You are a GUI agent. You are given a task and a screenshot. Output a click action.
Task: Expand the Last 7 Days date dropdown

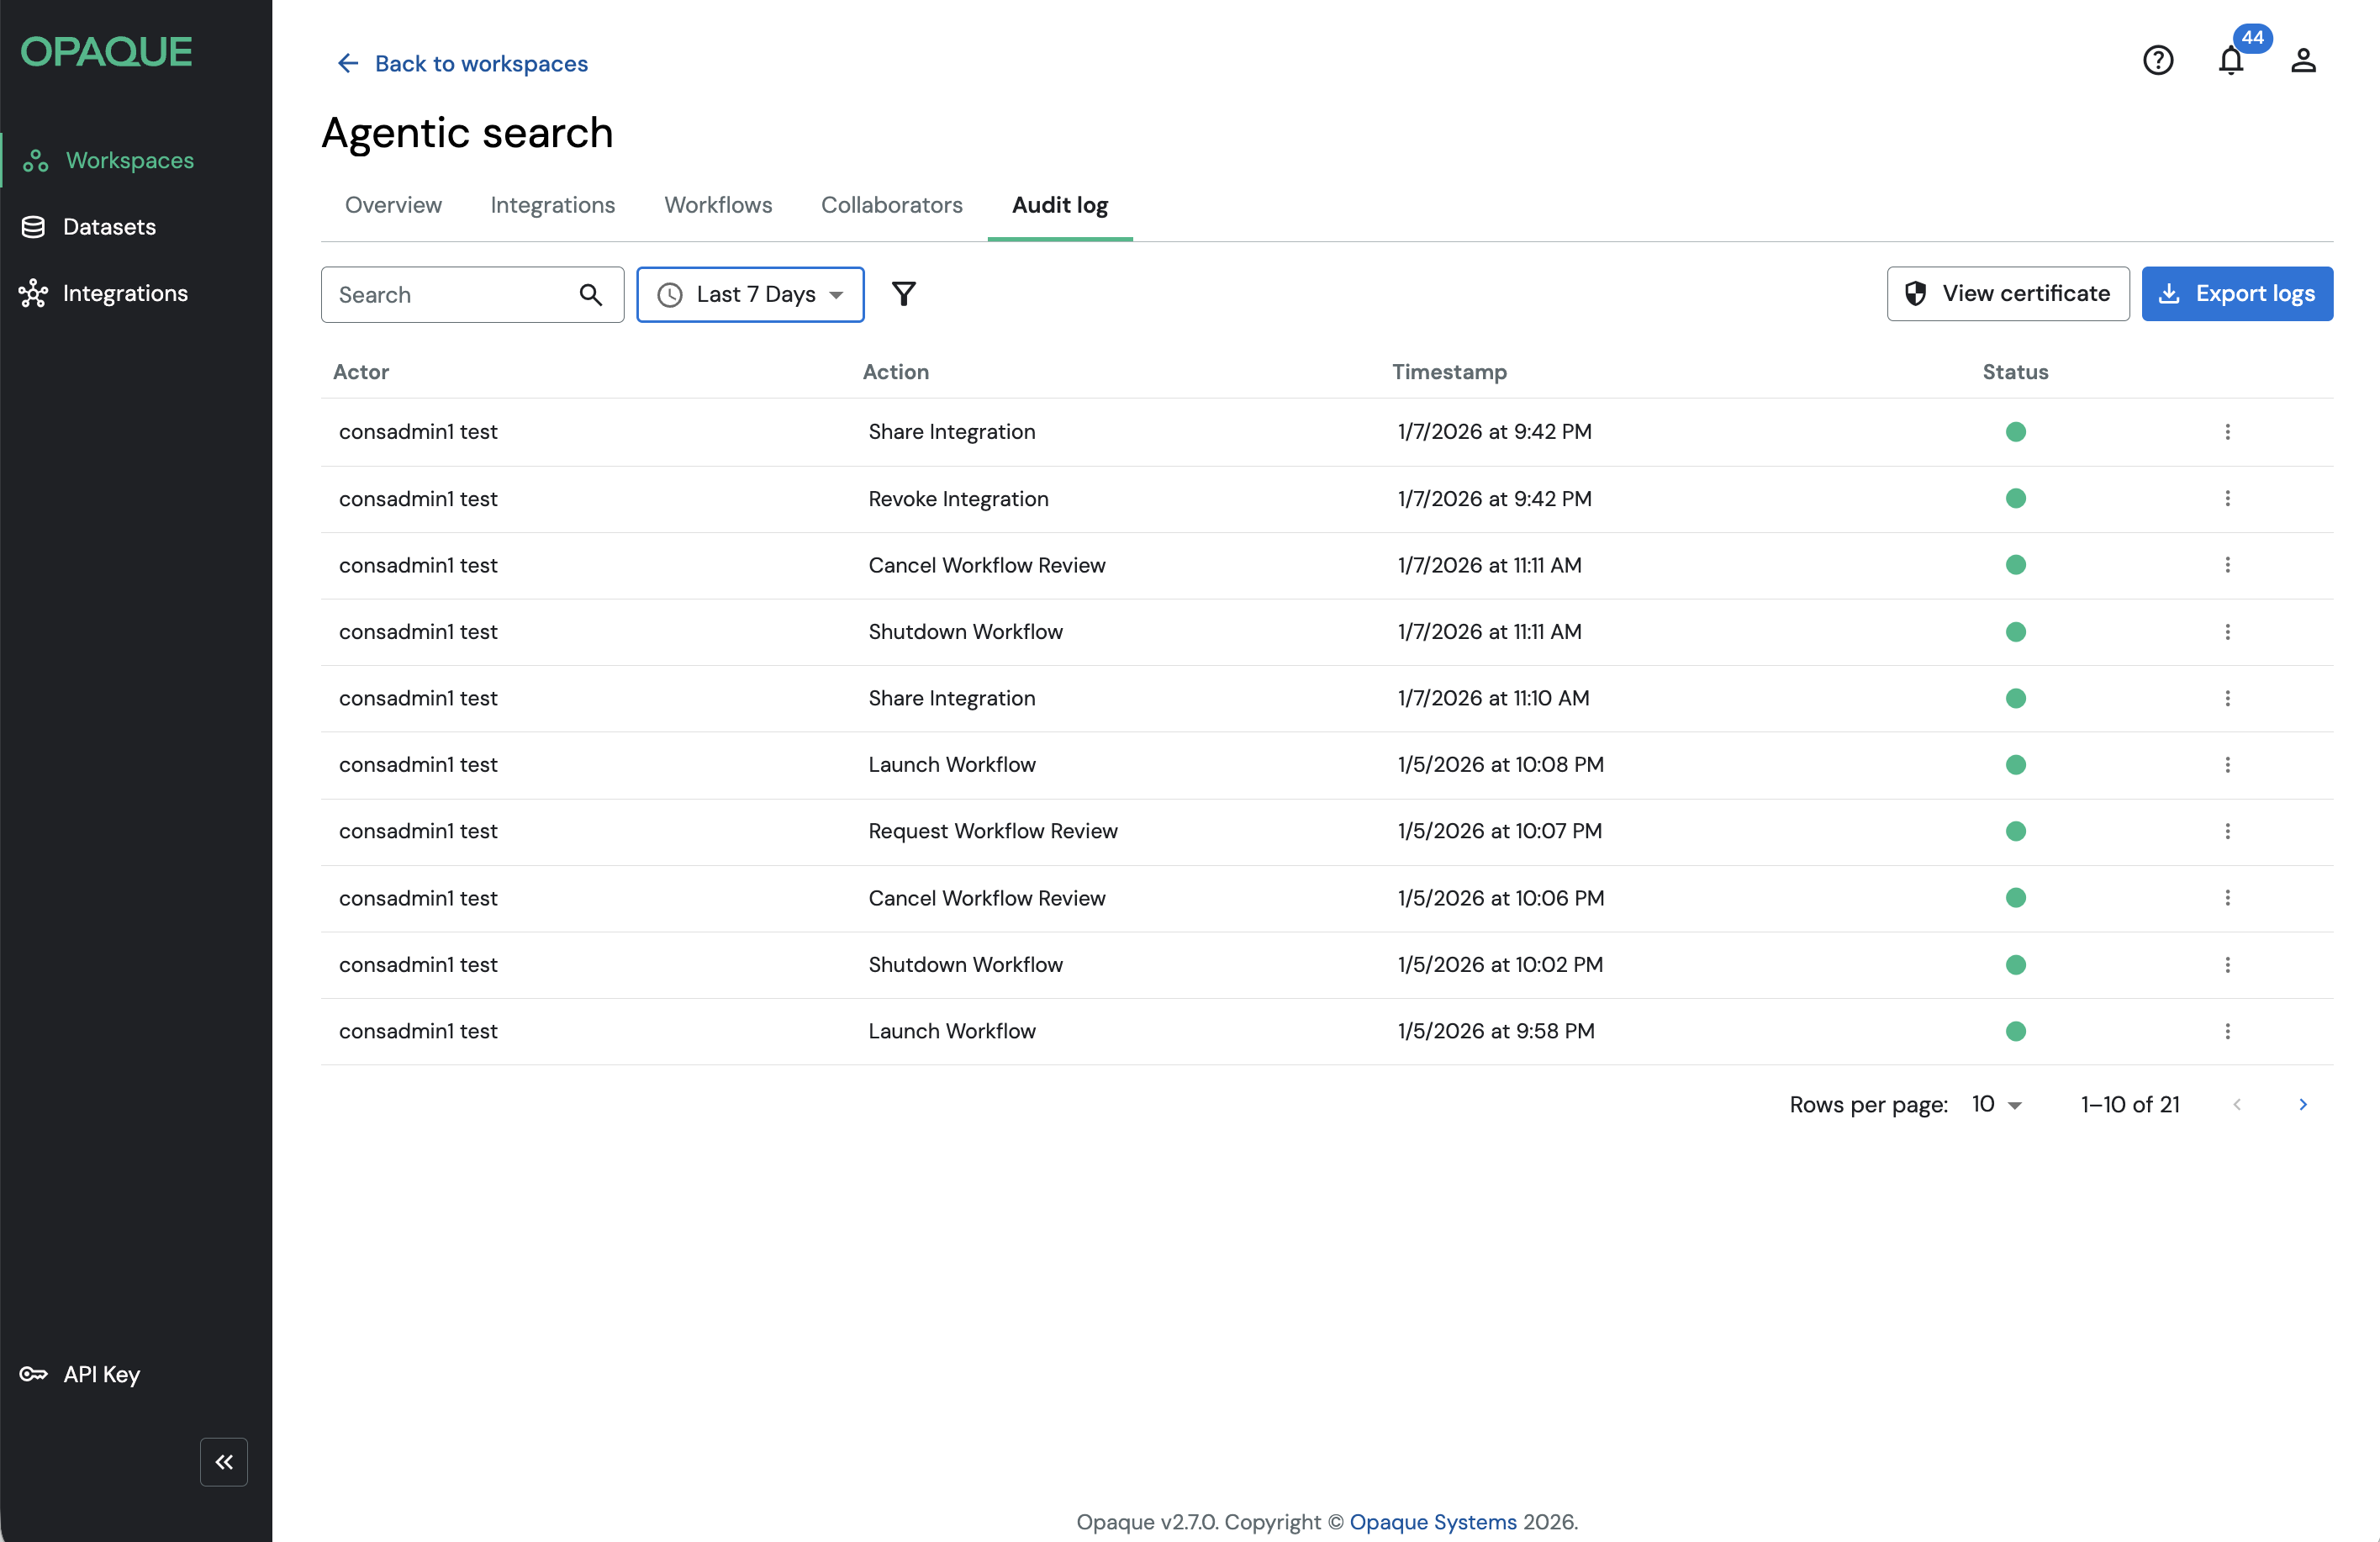[751, 295]
